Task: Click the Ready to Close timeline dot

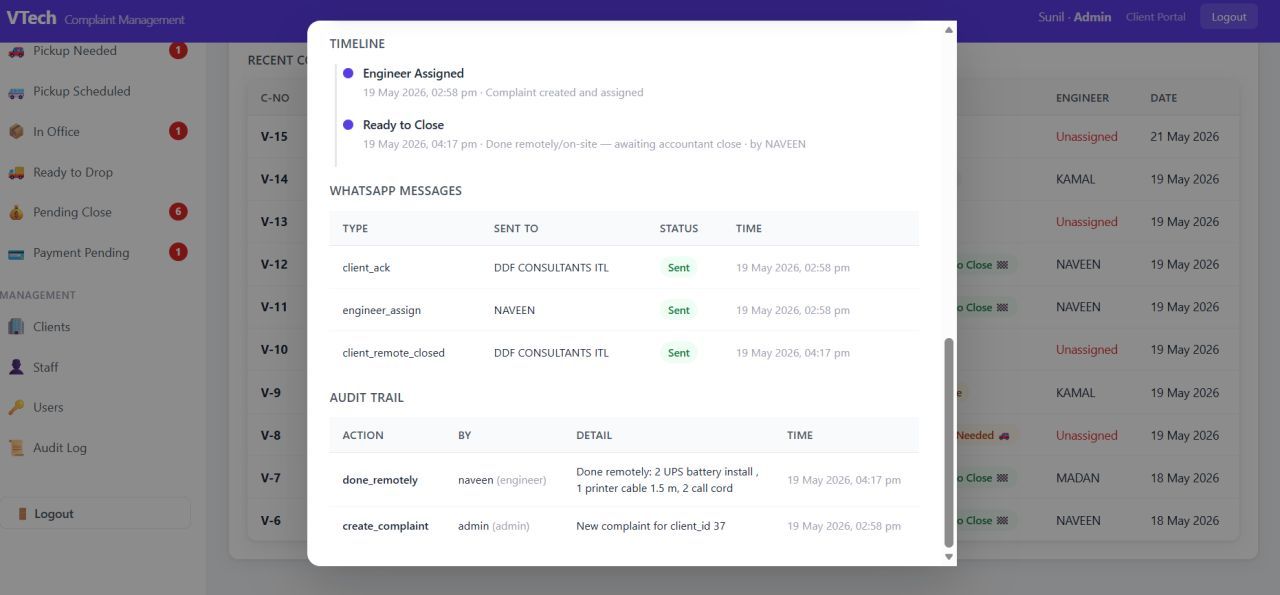Action: tap(348, 125)
